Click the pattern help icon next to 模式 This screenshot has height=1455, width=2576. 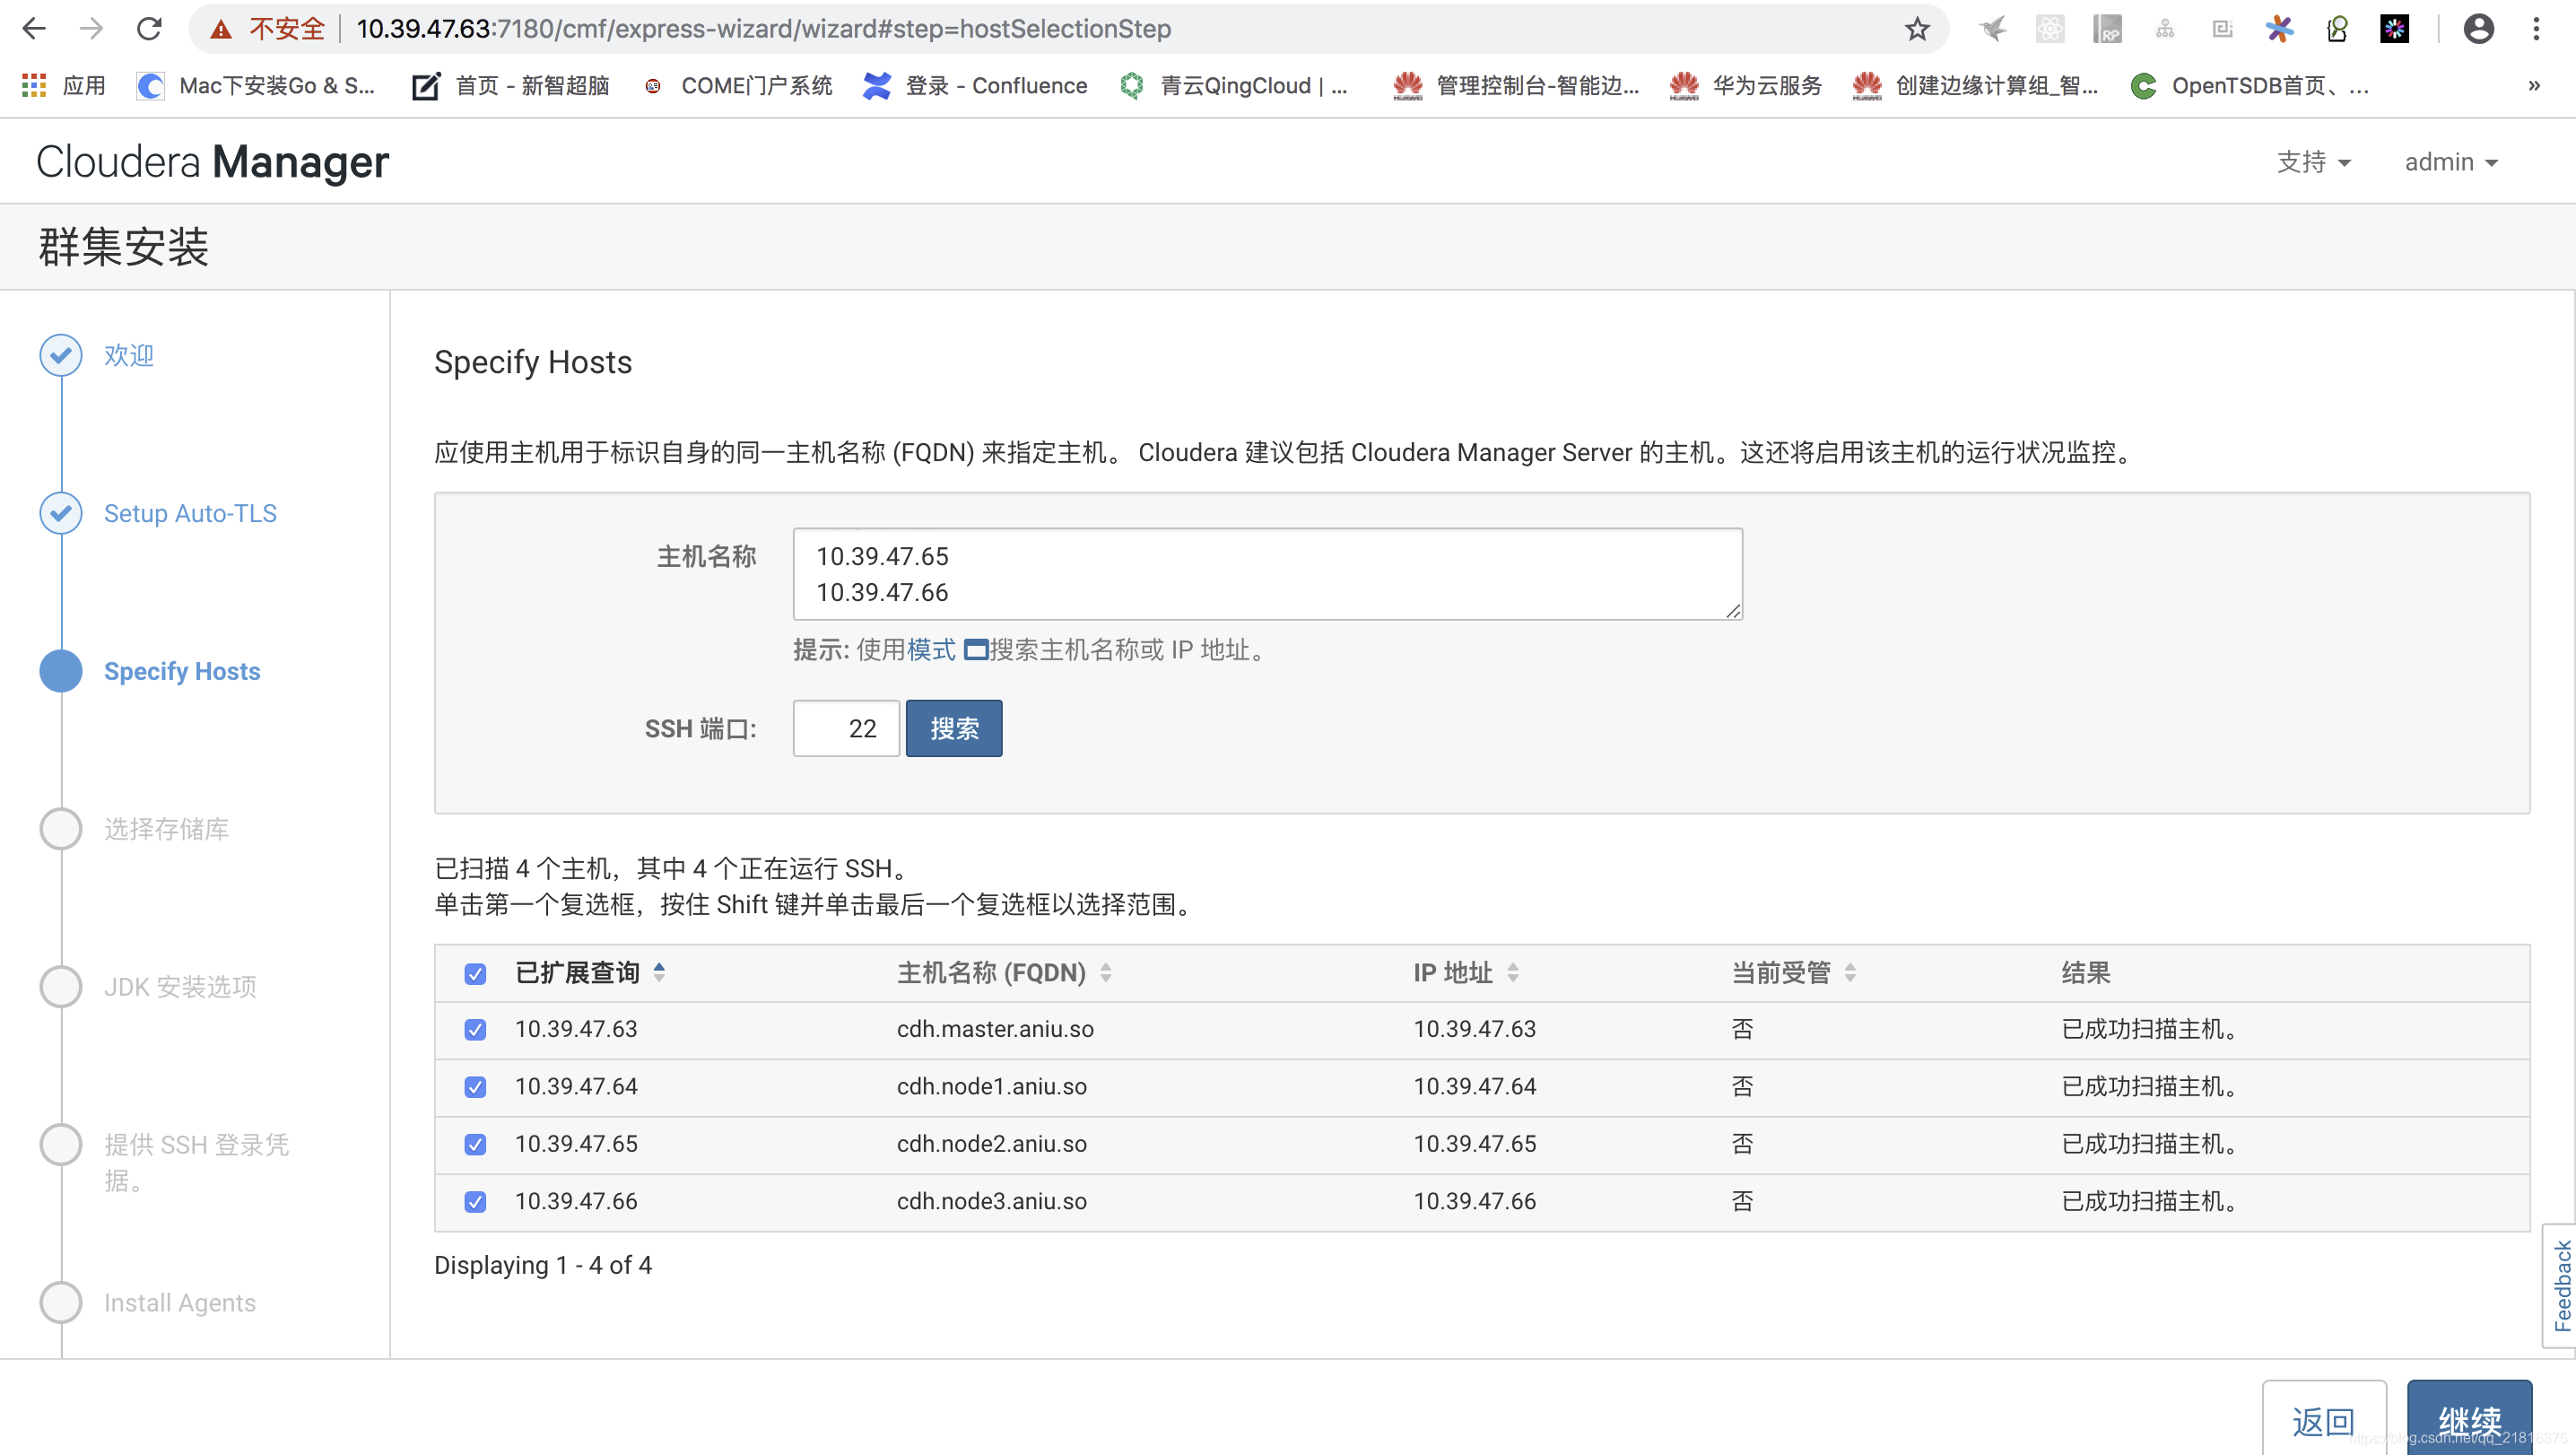975,650
